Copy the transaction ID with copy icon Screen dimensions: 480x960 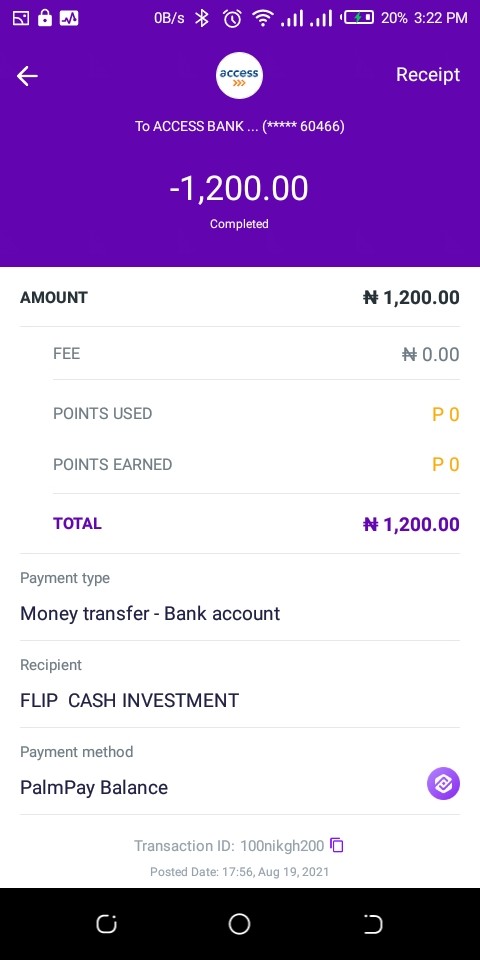pyautogui.click(x=337, y=846)
